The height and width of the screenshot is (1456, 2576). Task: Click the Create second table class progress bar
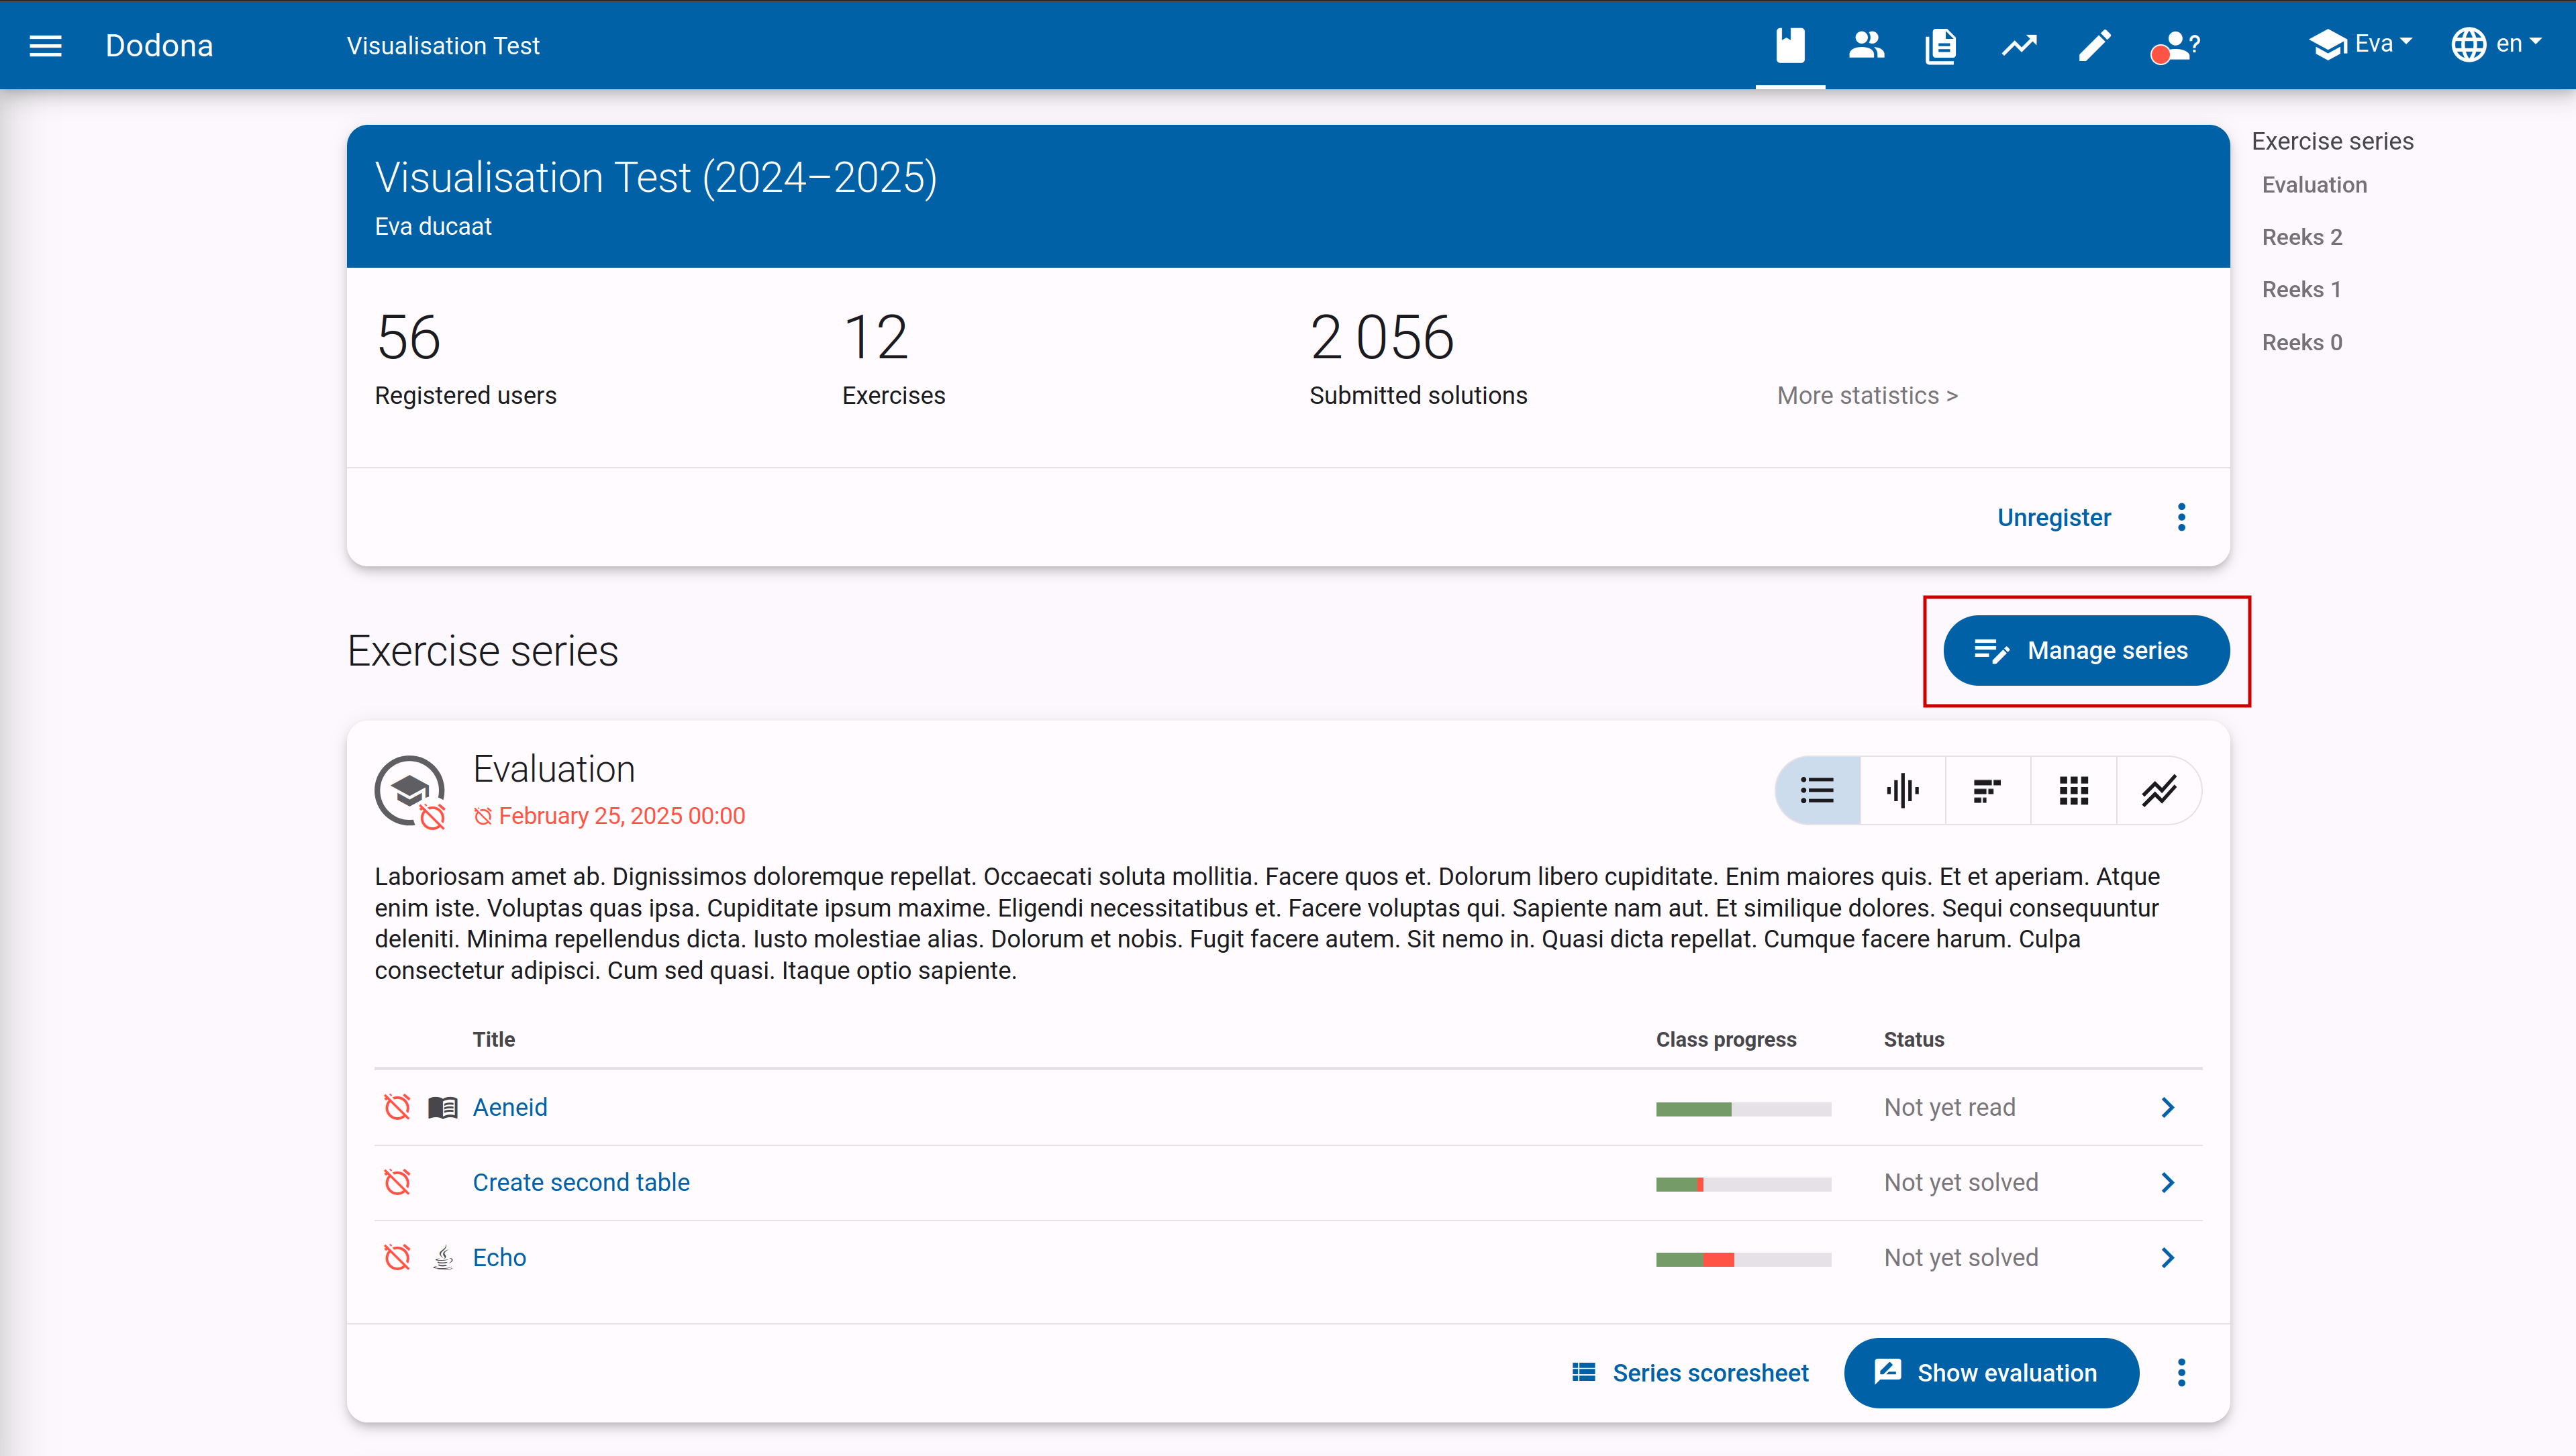pyautogui.click(x=1743, y=1183)
